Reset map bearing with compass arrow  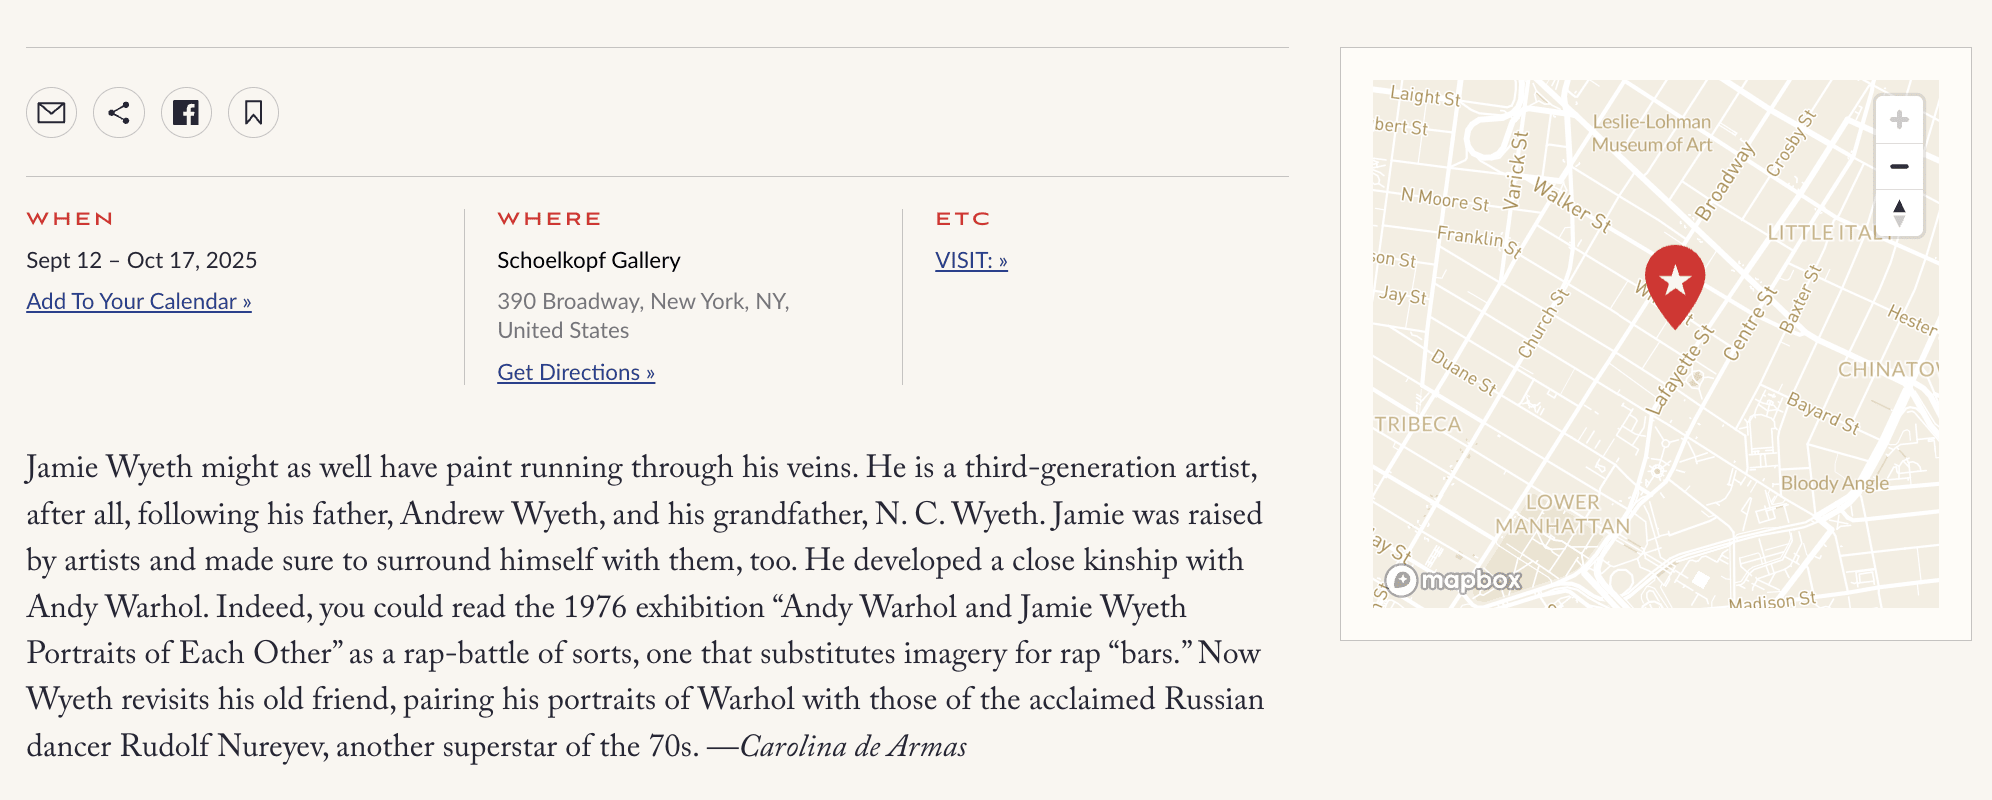1899,212
